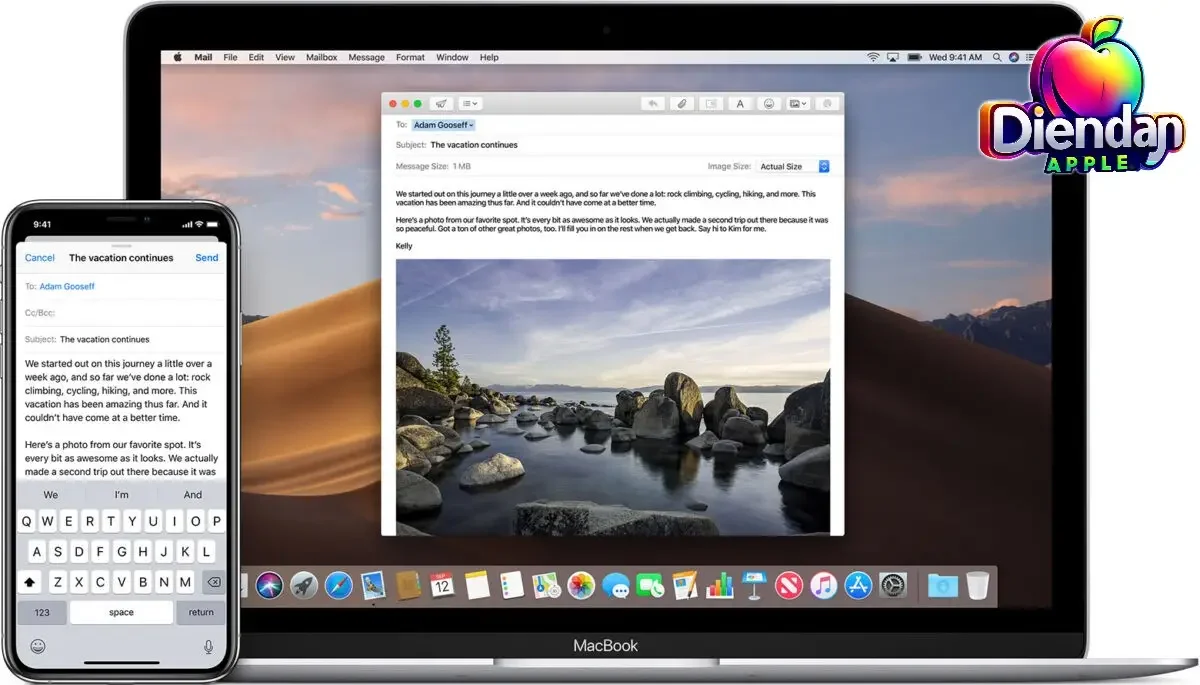Open the View menu
Viewport: 1200px width, 685px height.
285,57
